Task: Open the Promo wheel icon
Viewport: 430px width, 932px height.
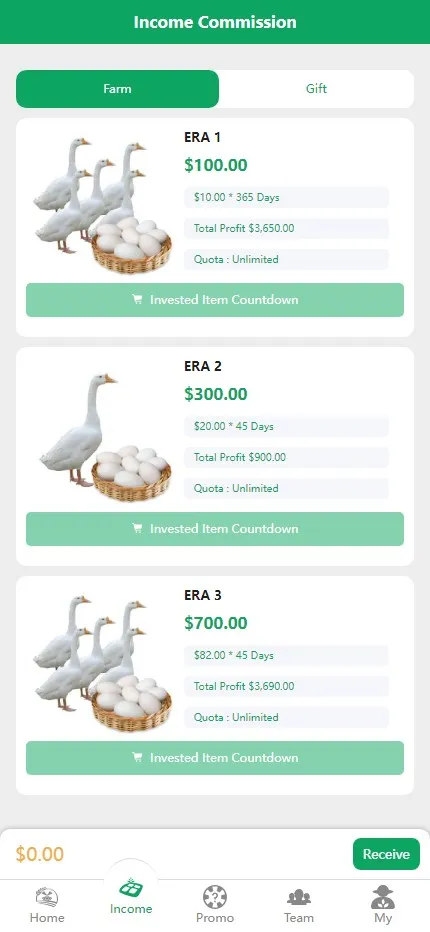Action: (215, 896)
